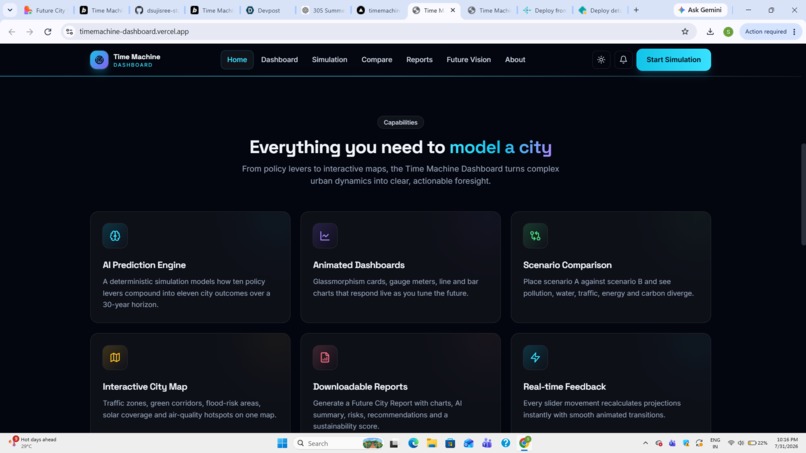Go back with the browser back arrow
Image resolution: width=806 pixels, height=453 pixels.
click(12, 32)
